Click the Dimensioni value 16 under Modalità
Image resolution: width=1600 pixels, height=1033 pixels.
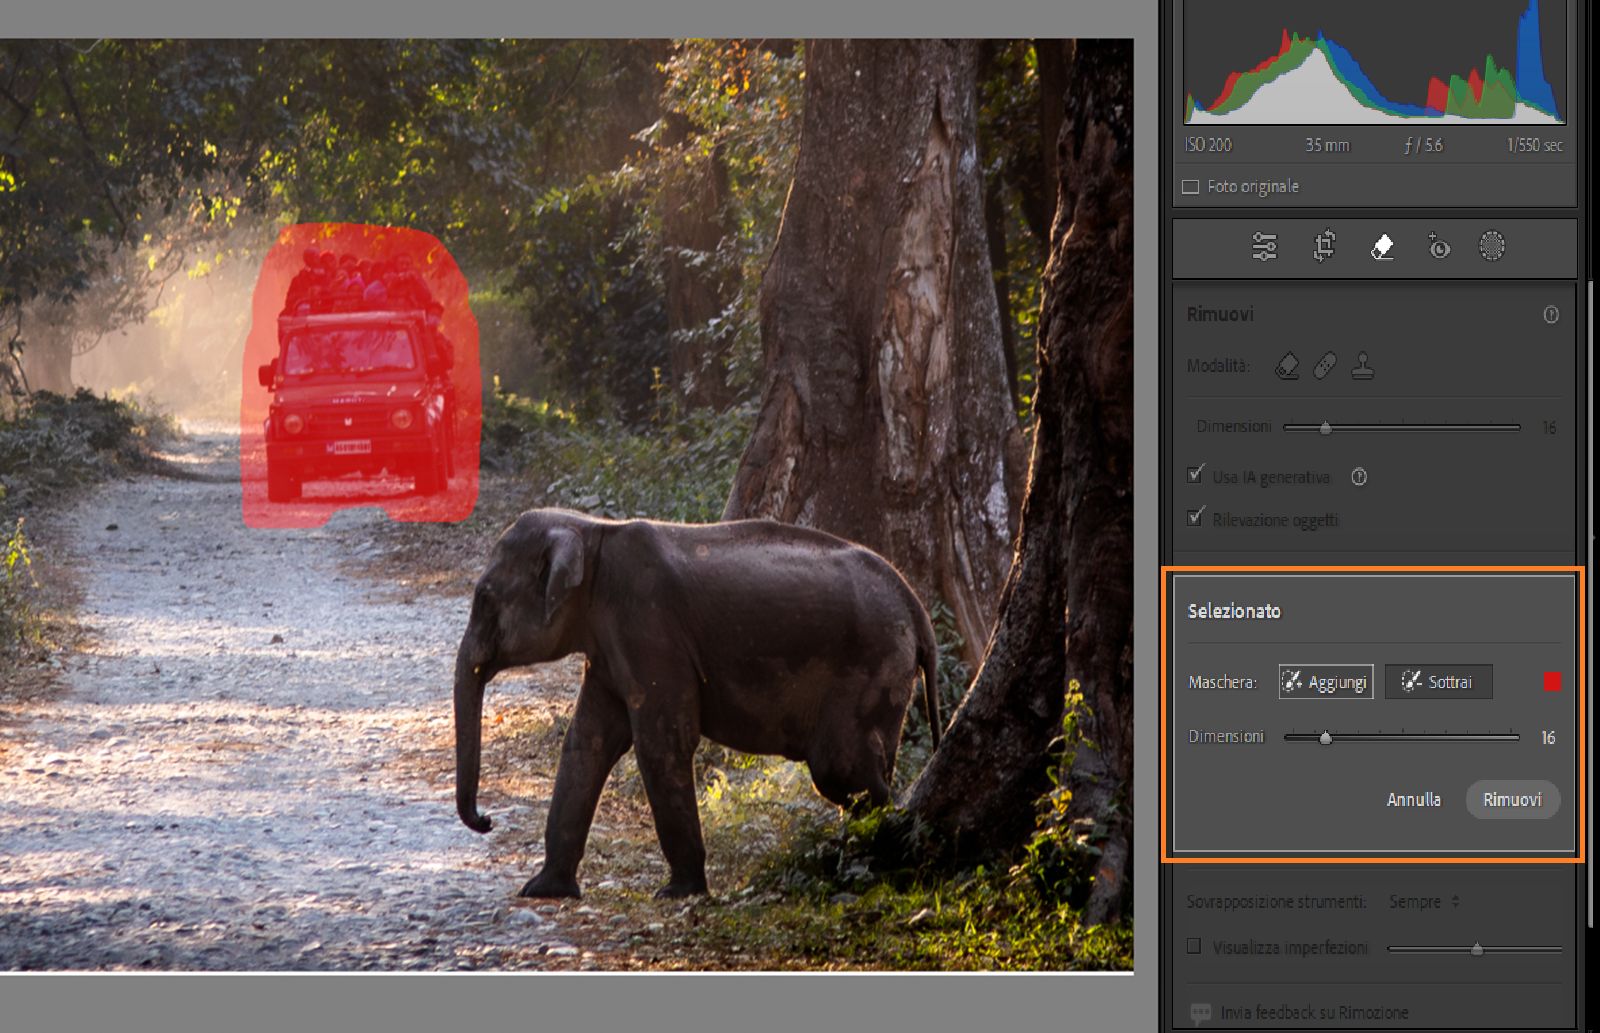(1549, 428)
